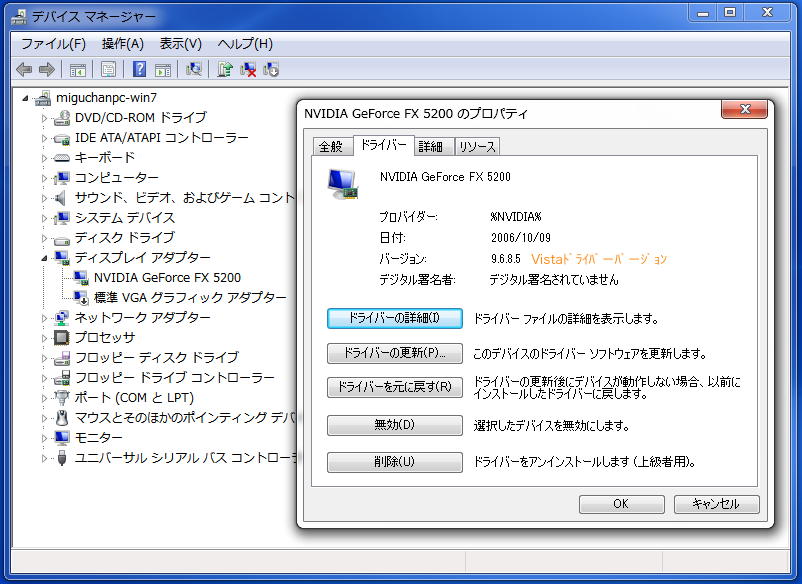Switch to the 全般 tab
The height and width of the screenshot is (584, 802).
(x=331, y=147)
